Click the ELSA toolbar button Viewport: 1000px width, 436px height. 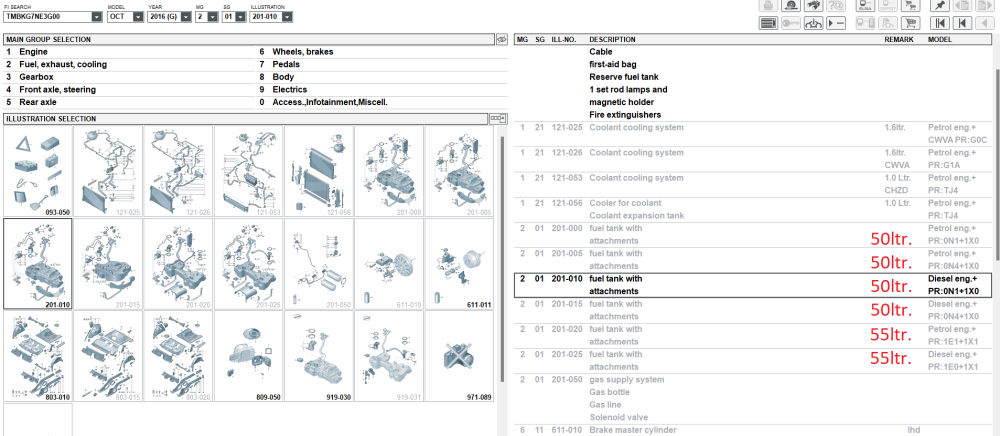pos(865,5)
